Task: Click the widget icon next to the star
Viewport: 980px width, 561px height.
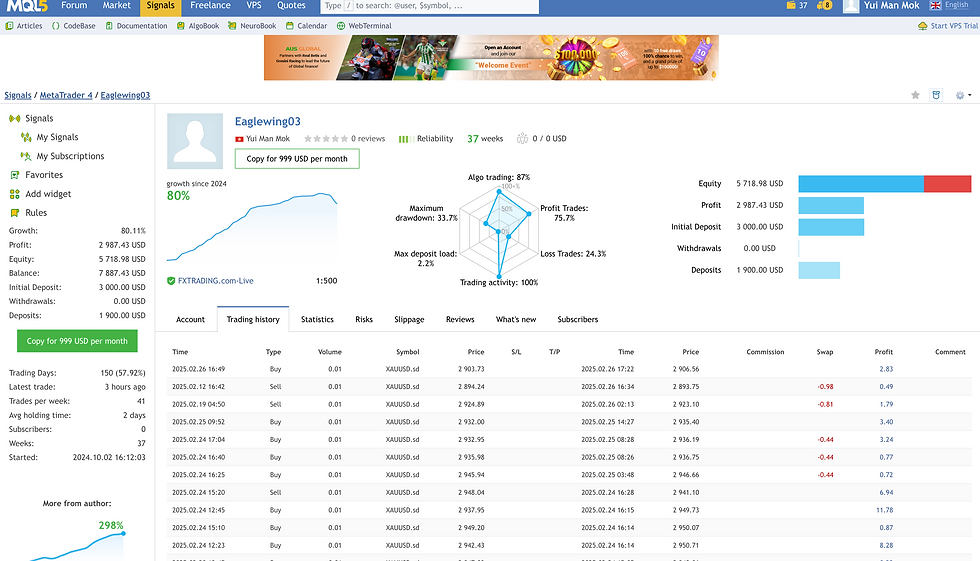Action: coord(936,95)
